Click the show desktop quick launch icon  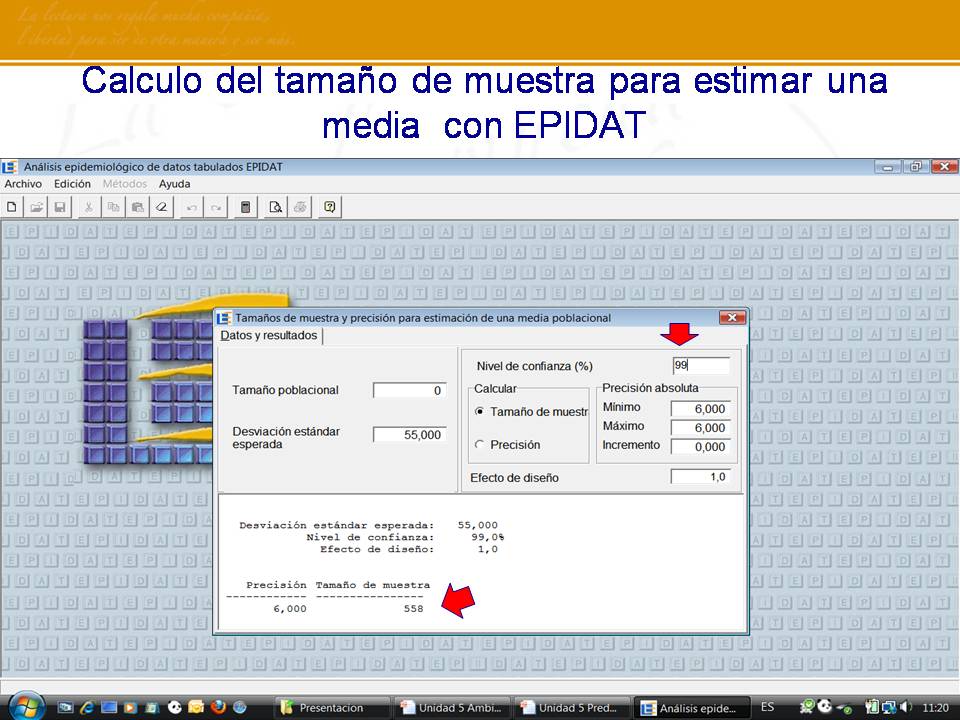[x=109, y=707]
